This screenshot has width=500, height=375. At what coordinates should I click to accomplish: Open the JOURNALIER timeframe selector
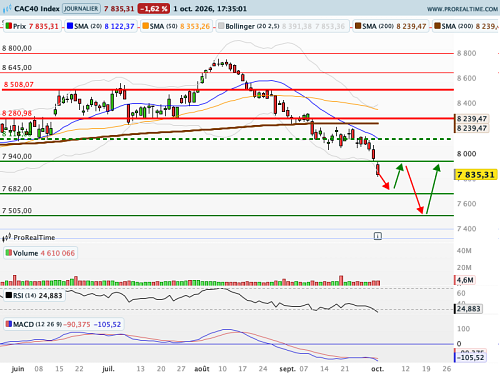pos(81,9)
